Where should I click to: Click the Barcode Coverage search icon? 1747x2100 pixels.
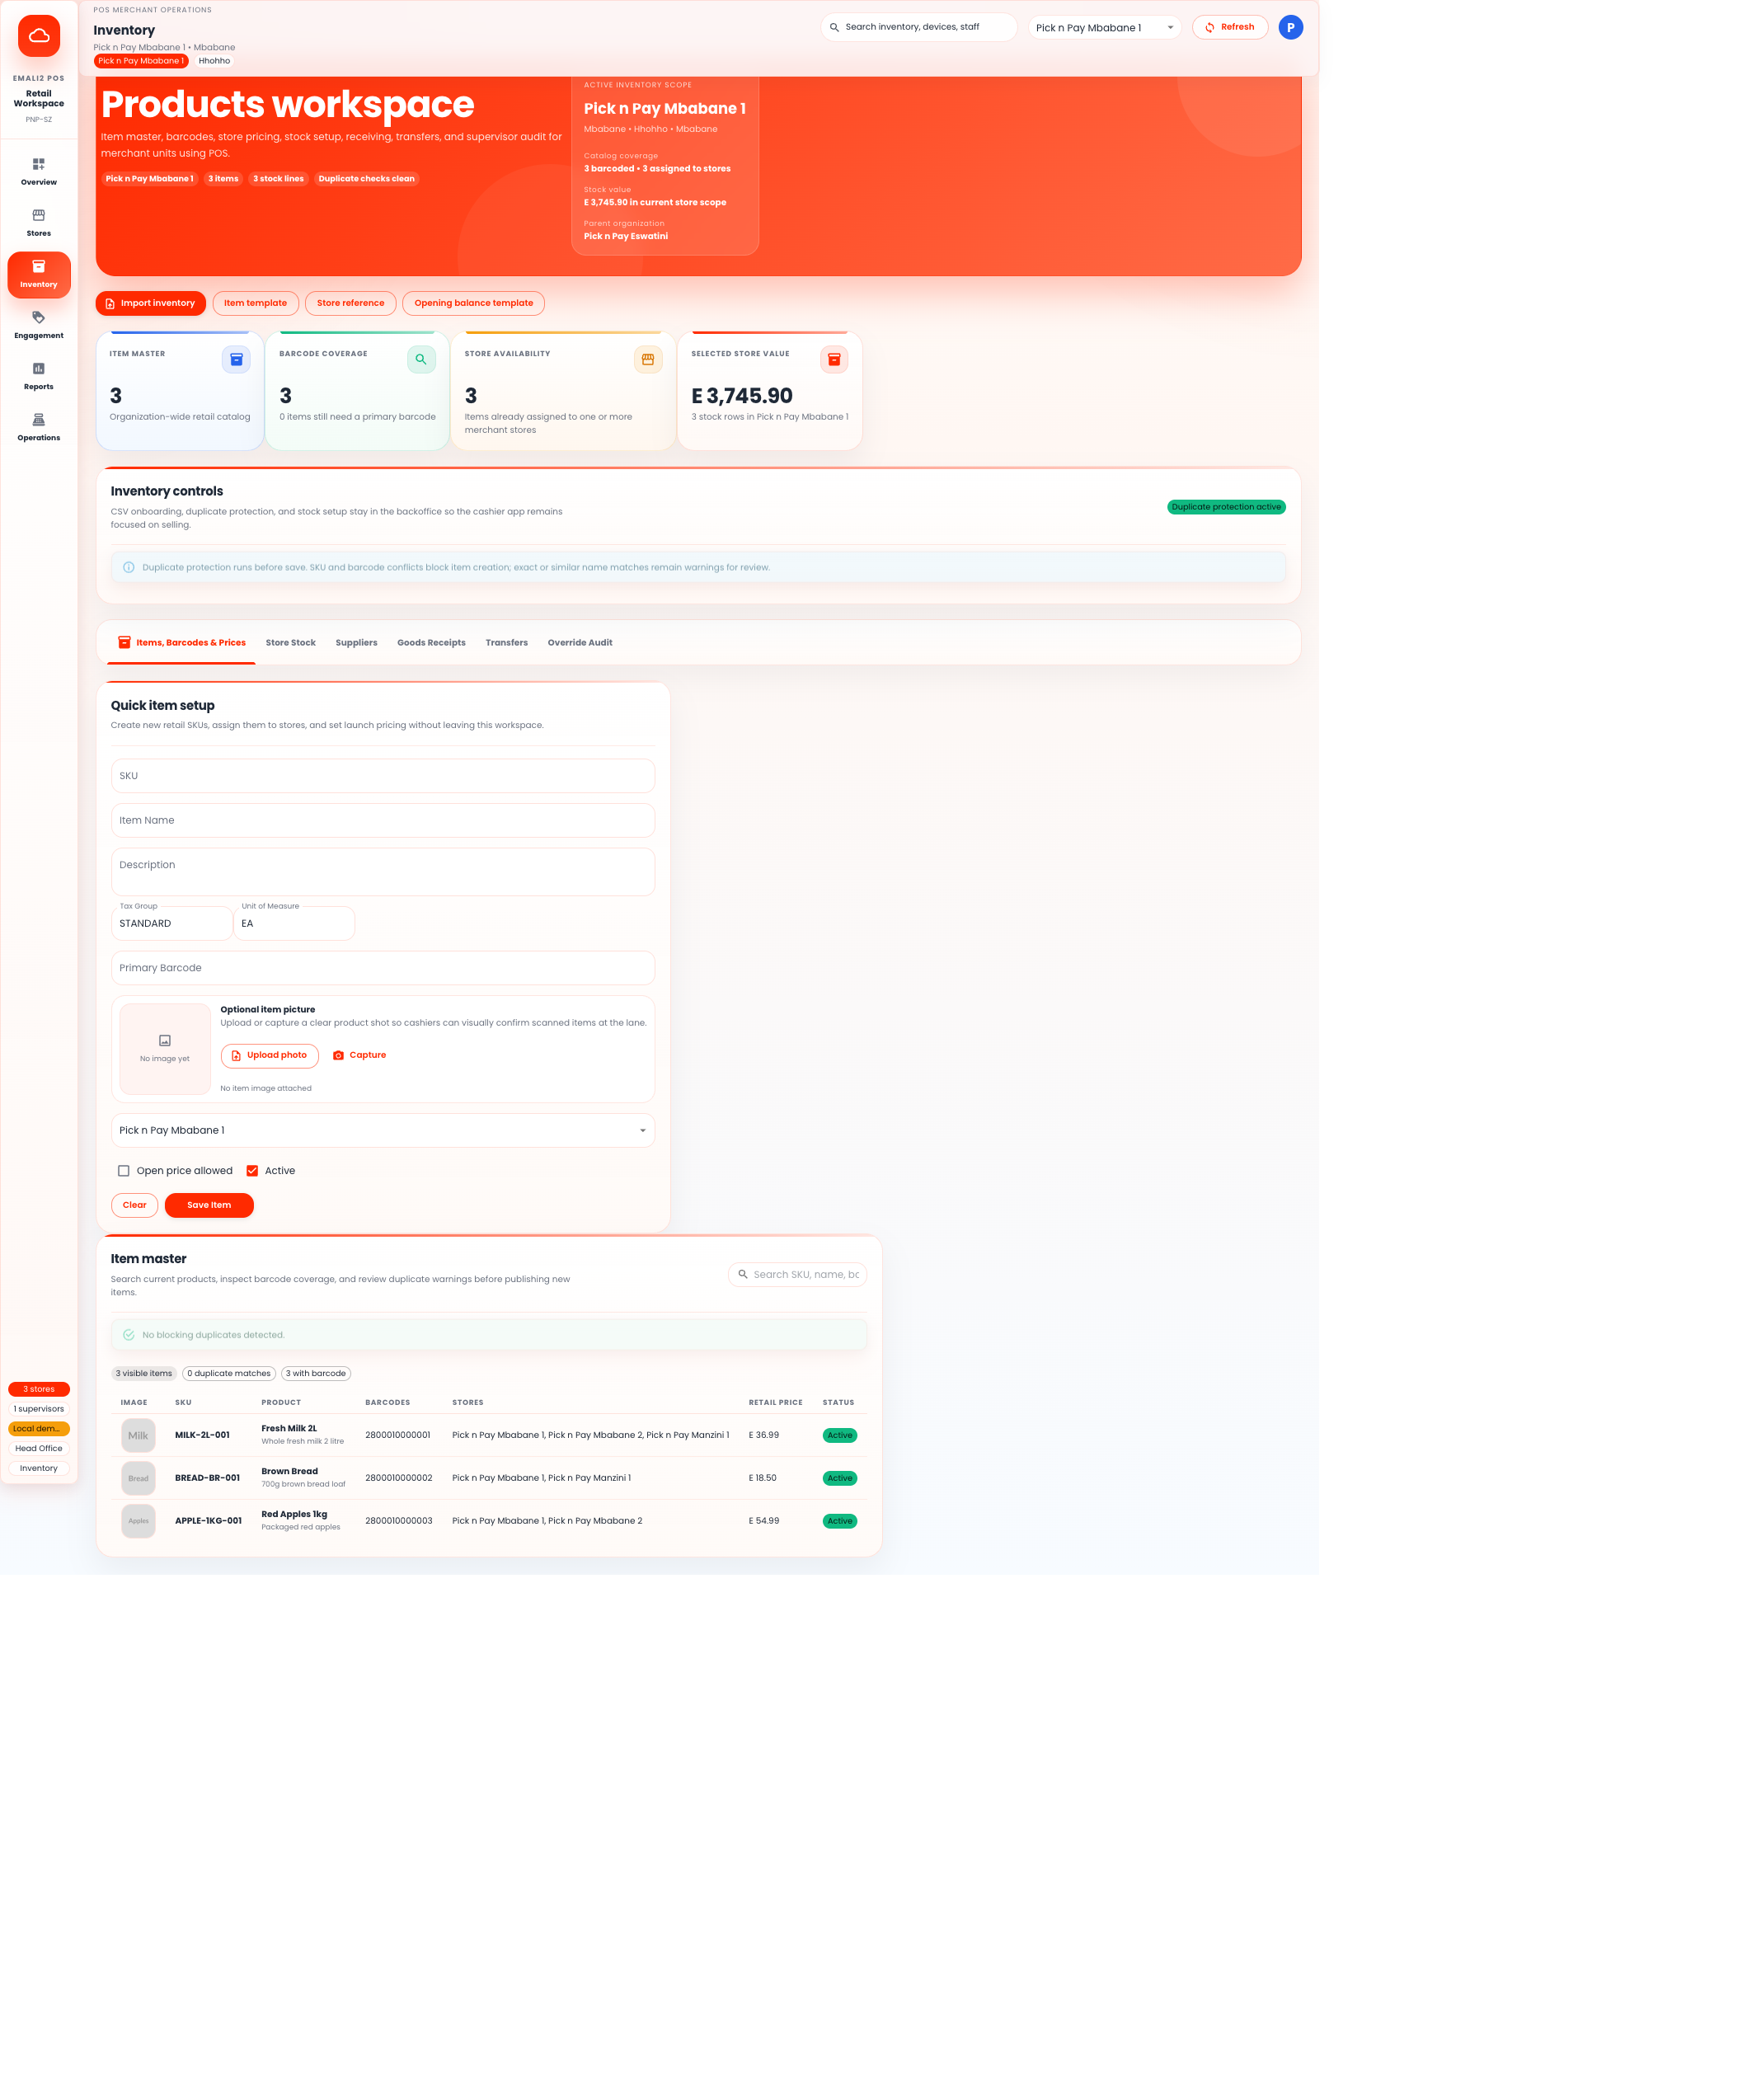421,359
